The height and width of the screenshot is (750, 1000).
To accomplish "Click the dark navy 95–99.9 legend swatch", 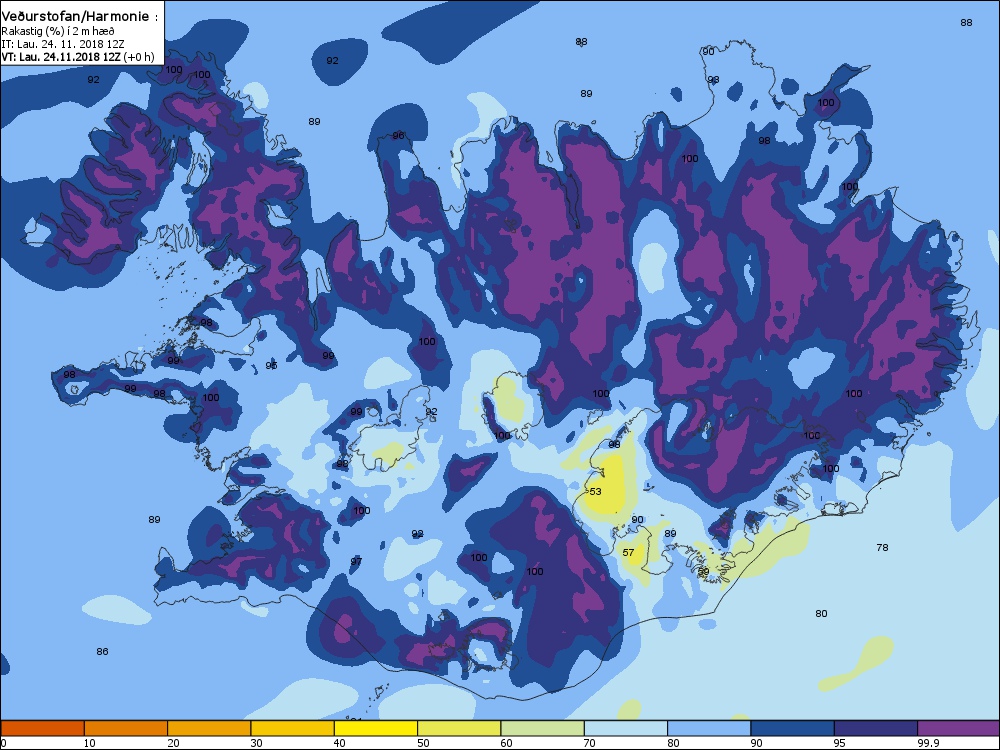I will 876,728.
